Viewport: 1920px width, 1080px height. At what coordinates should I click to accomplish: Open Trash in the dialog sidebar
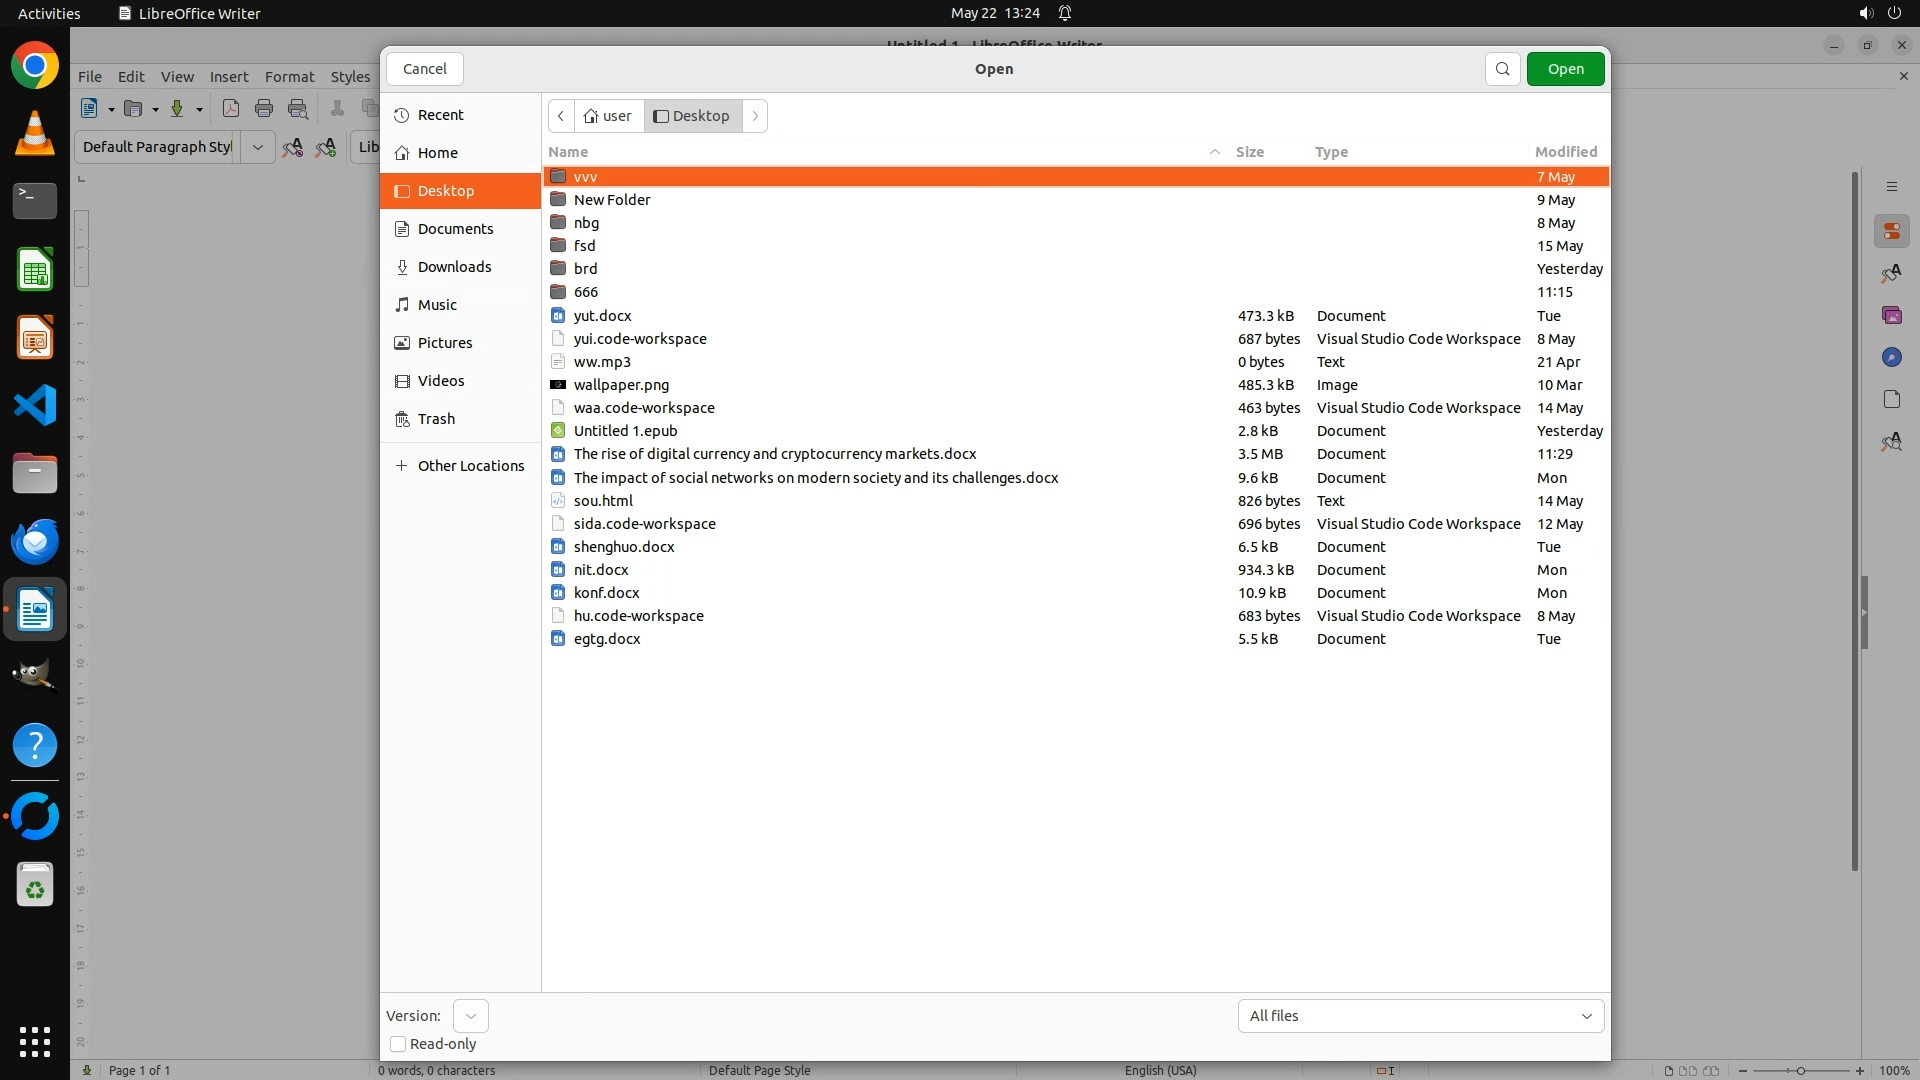tap(436, 419)
